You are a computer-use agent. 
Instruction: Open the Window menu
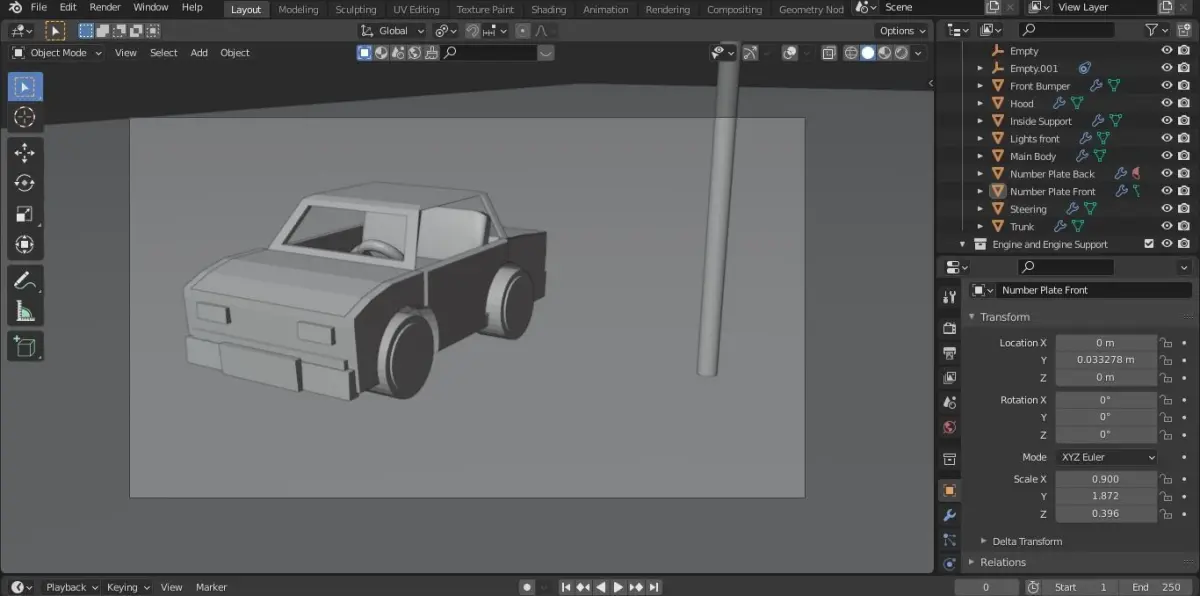[x=151, y=8]
